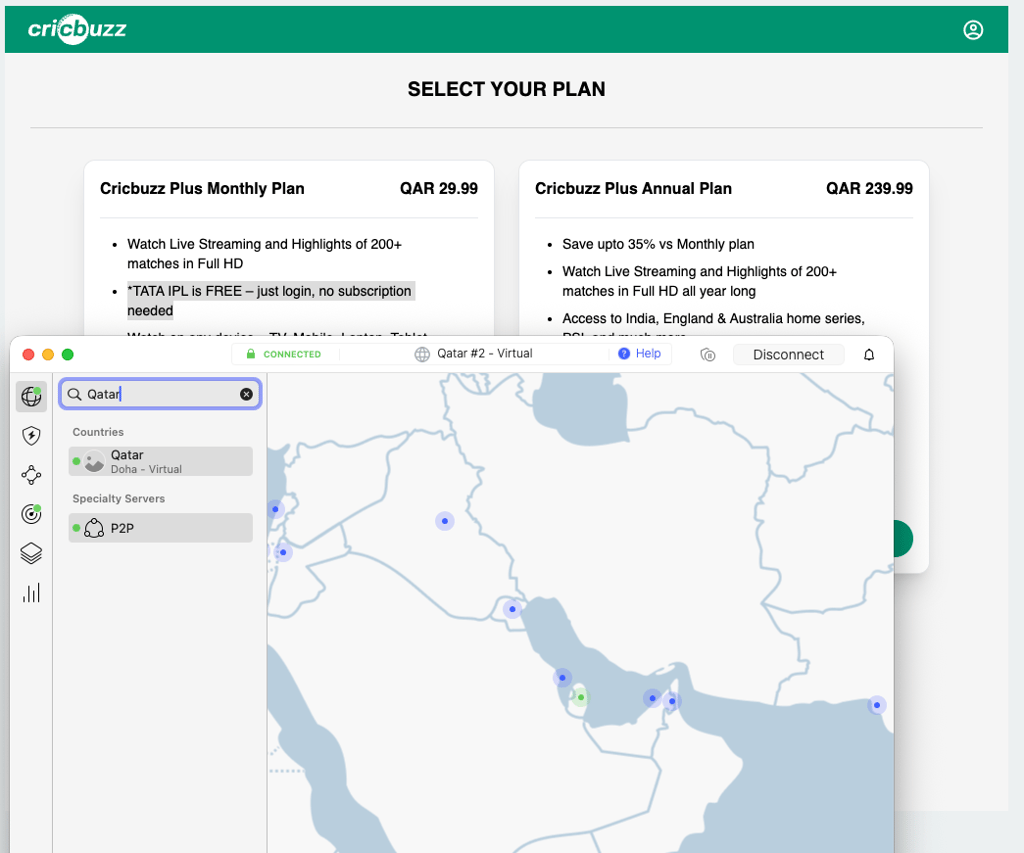Viewport: 1024px width, 853px height.
Task: Click the search box containing Qatar
Action: (x=161, y=394)
